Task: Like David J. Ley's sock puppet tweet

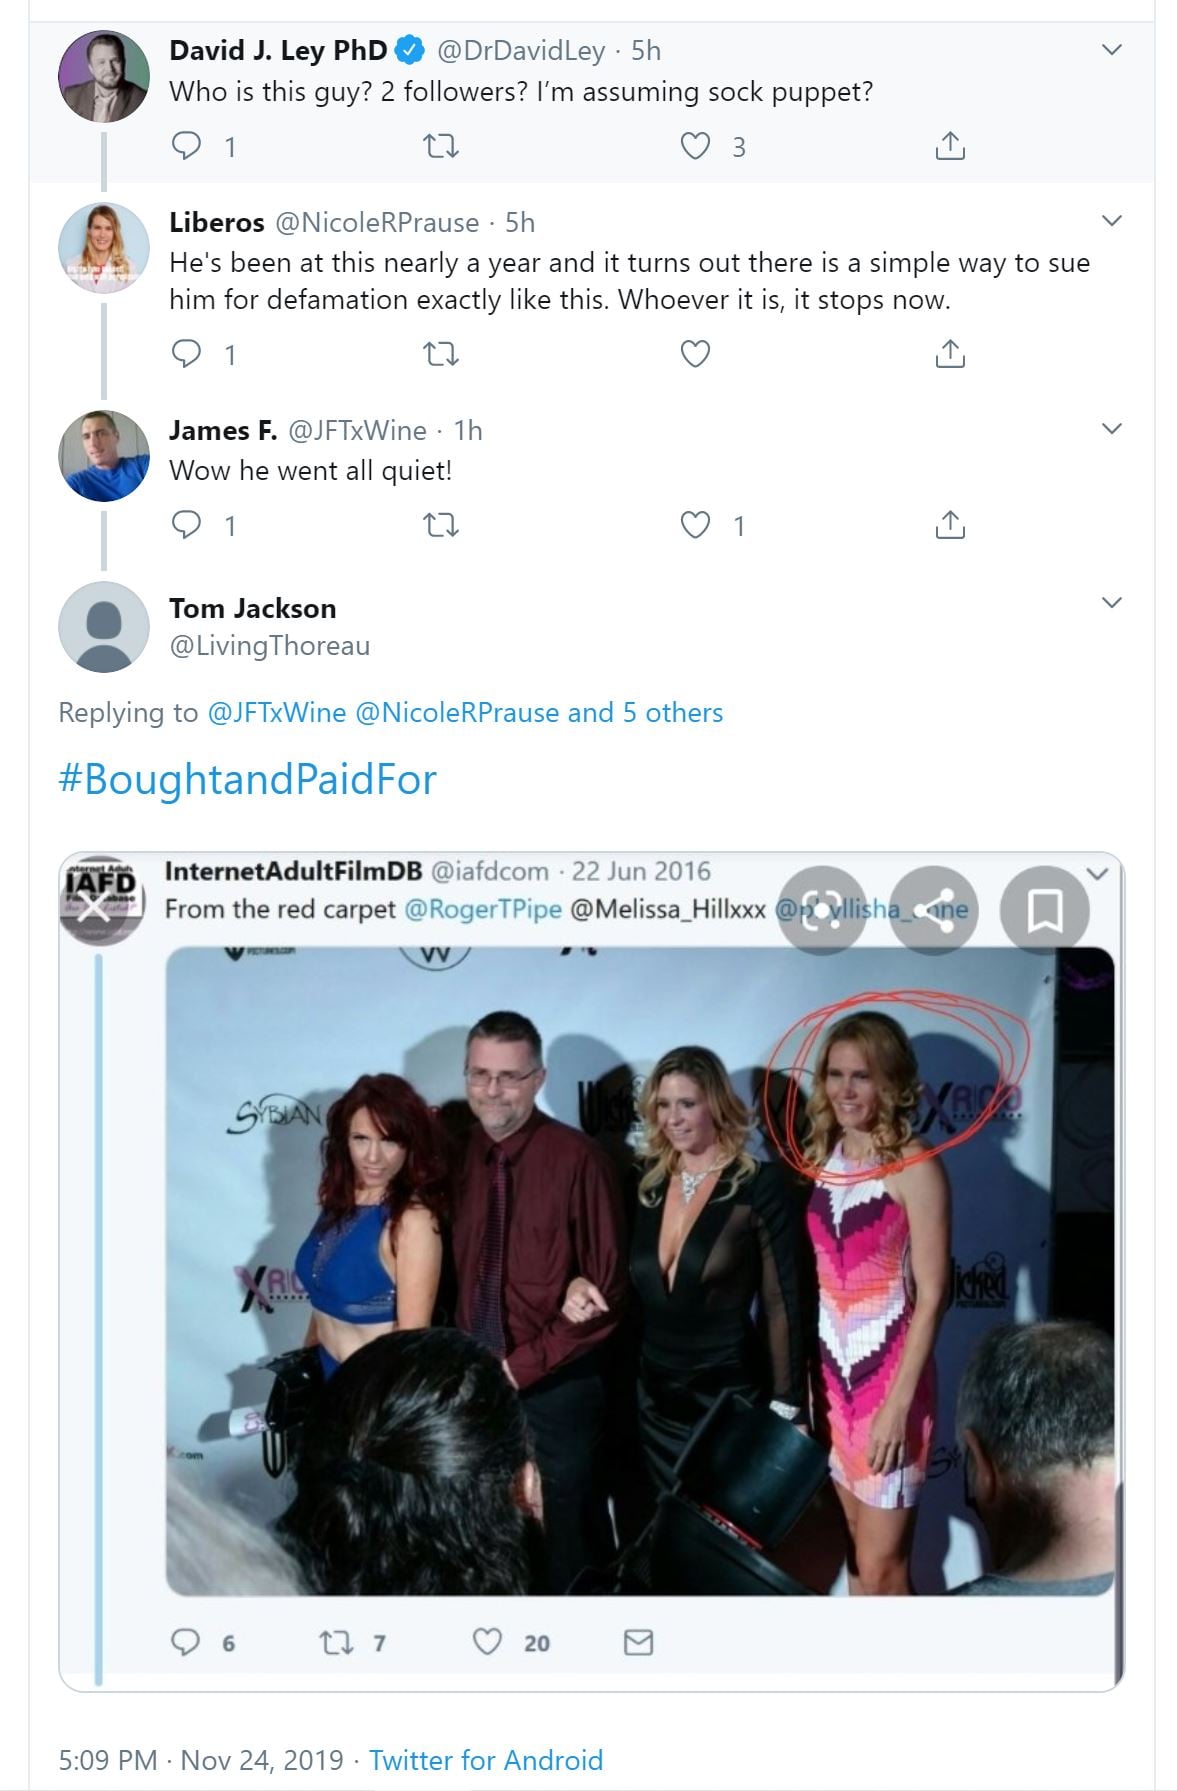Action: point(695,146)
